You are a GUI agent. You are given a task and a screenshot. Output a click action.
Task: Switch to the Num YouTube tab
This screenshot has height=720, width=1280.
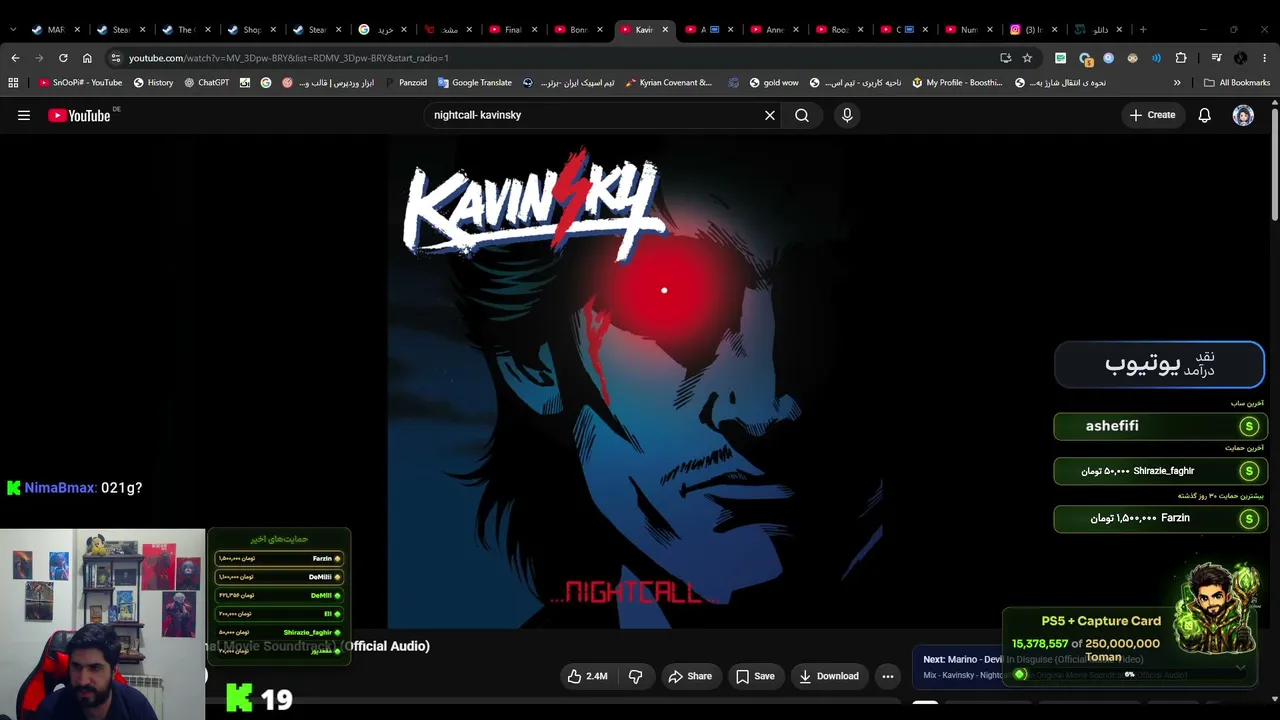click(968, 30)
